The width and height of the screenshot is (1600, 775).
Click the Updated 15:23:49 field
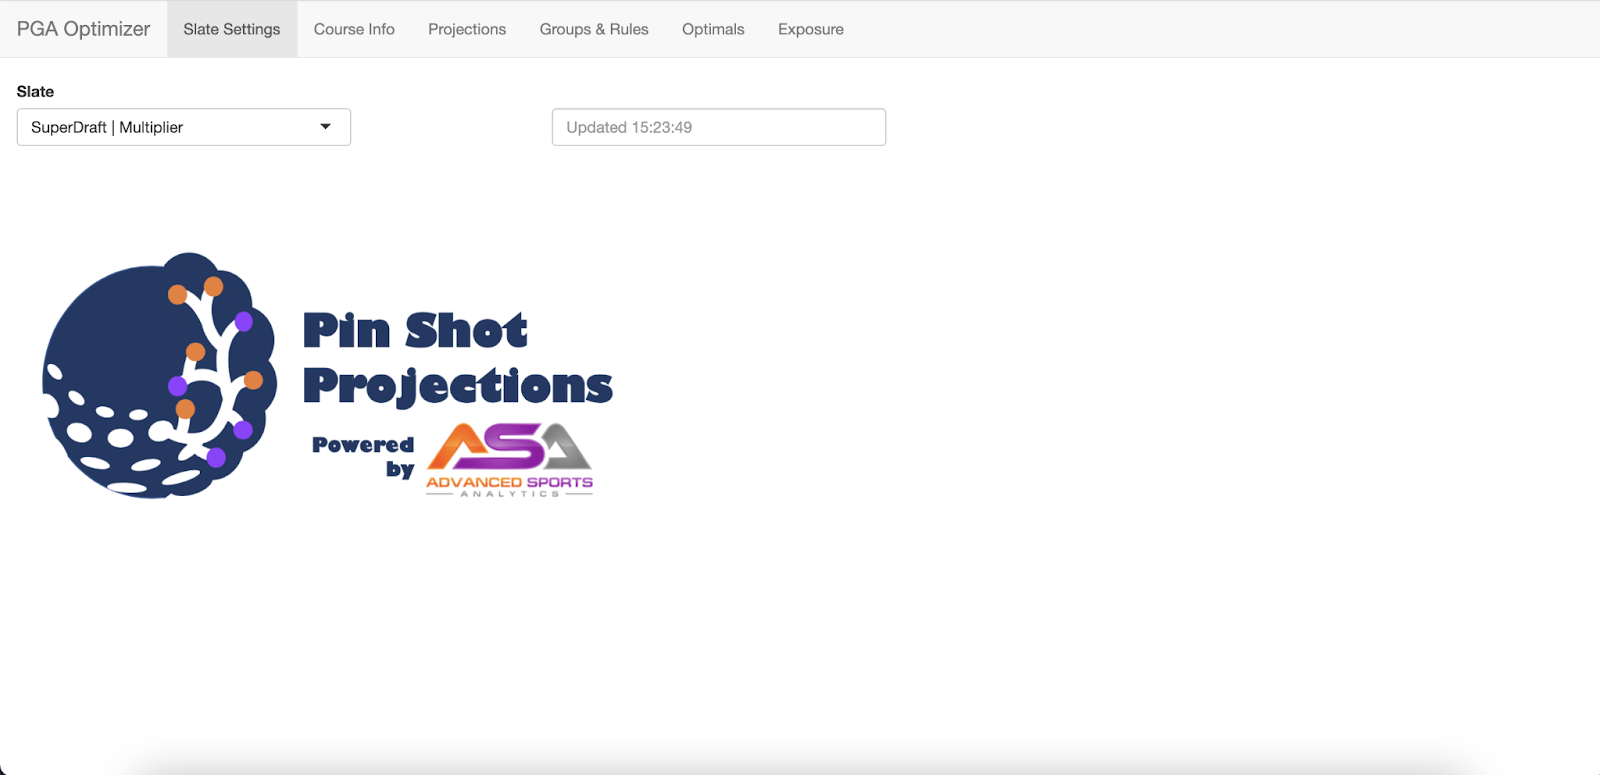[x=719, y=127]
